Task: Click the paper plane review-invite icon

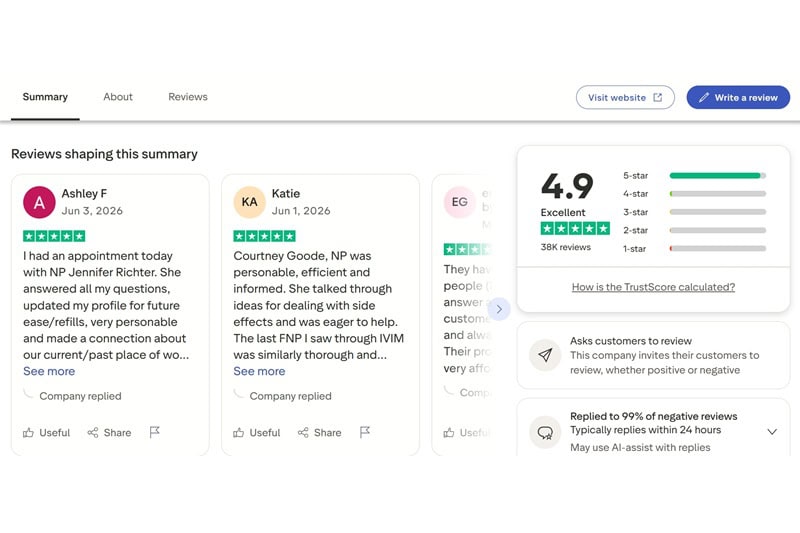Action: (x=545, y=356)
